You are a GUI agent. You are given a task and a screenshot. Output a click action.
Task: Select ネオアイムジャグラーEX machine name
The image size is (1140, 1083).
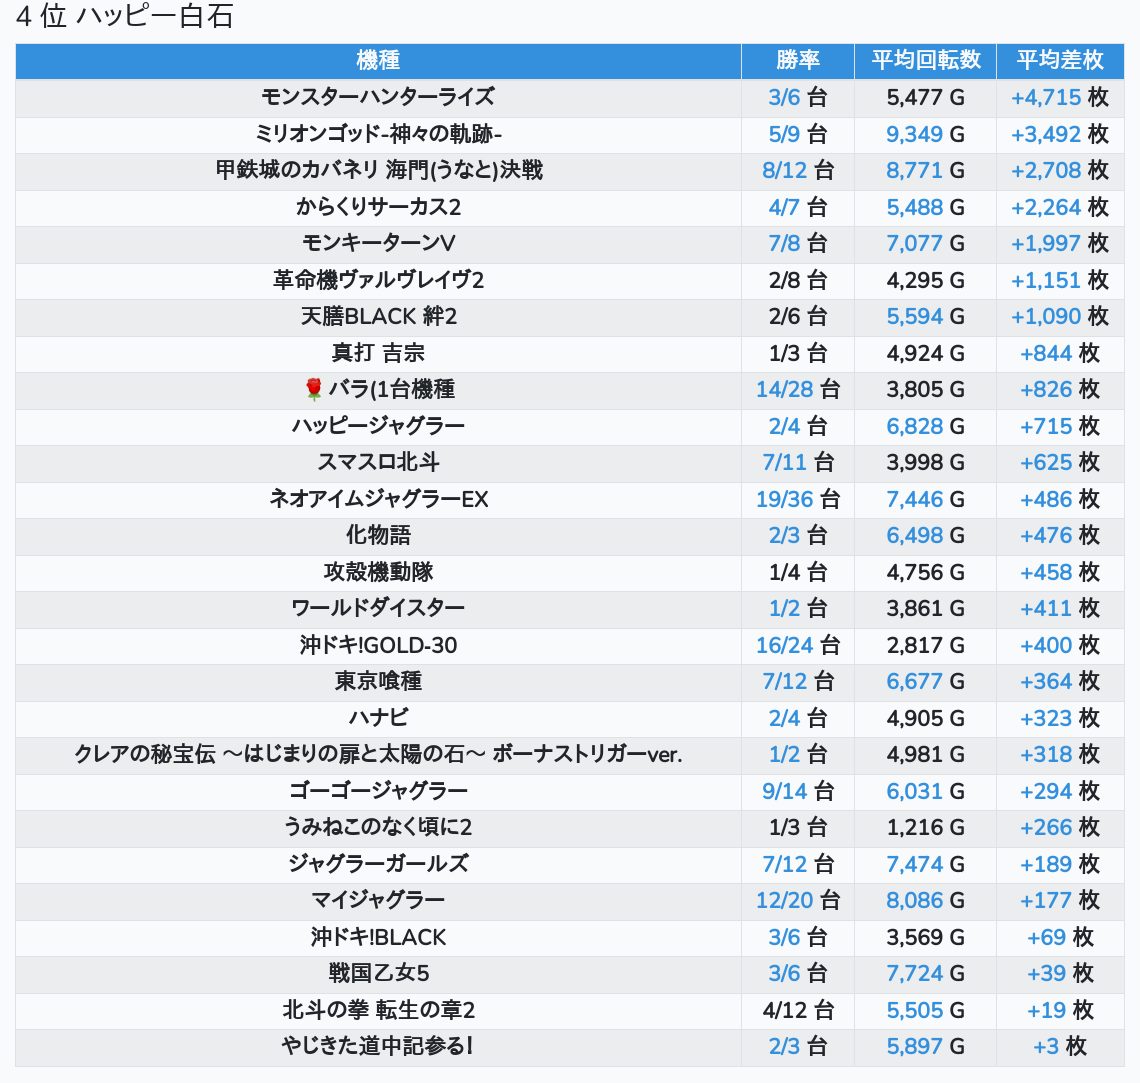coord(378,499)
